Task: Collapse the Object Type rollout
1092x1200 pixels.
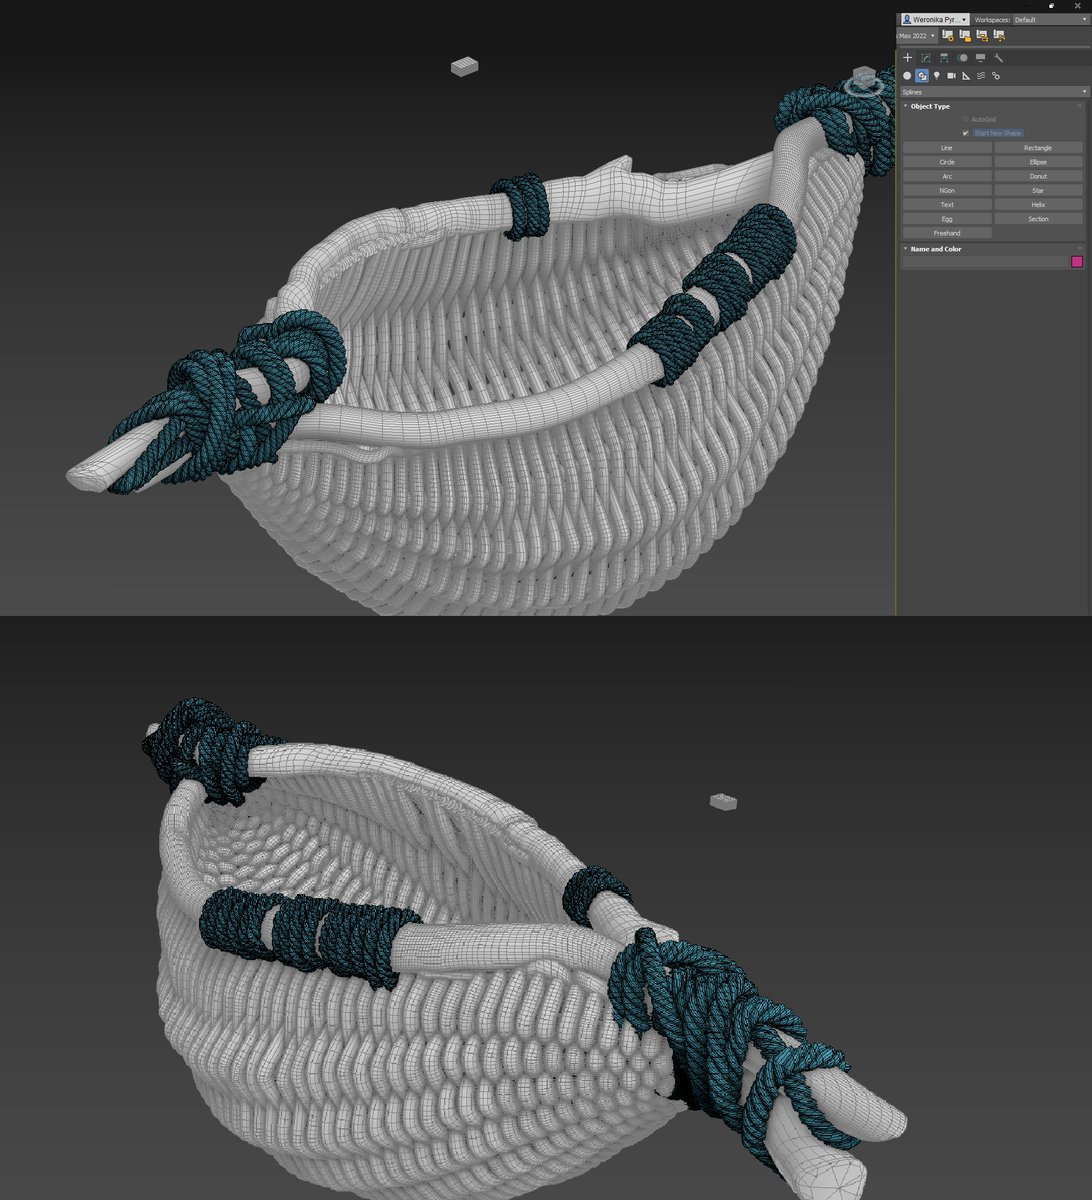Action: pyautogui.click(x=930, y=106)
